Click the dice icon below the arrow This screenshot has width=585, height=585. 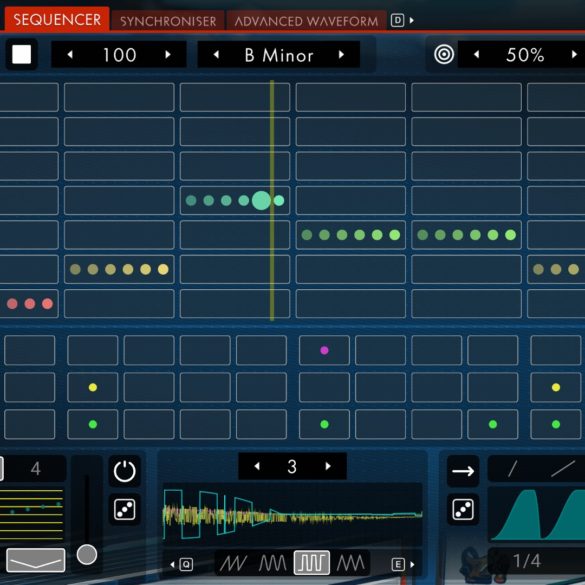click(463, 509)
